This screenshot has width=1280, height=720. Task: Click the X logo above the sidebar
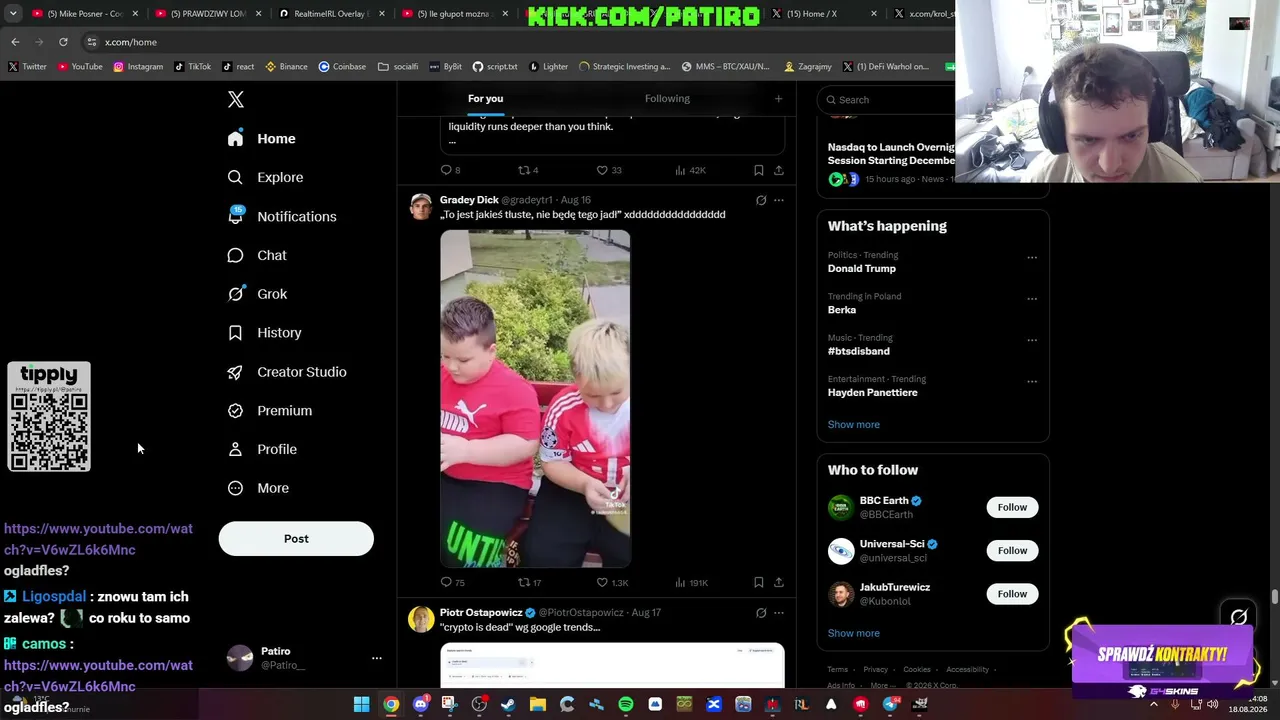click(x=236, y=99)
